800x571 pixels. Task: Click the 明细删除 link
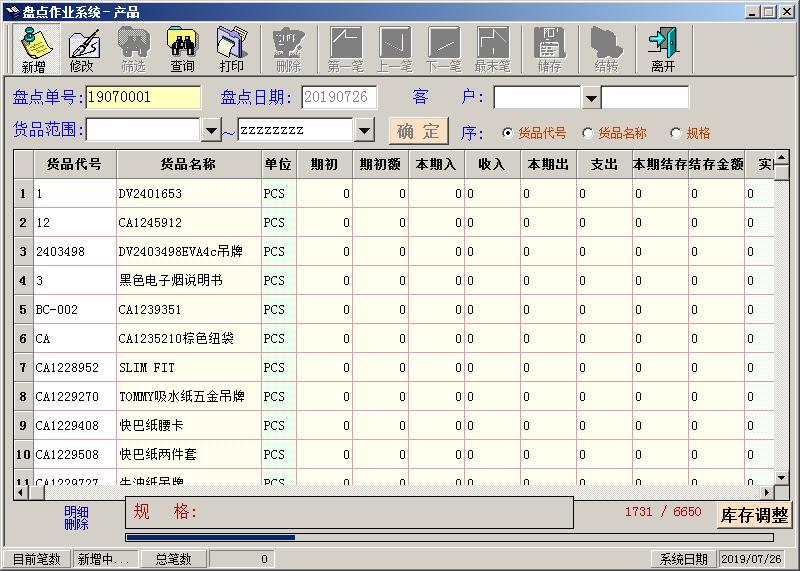coord(77,517)
